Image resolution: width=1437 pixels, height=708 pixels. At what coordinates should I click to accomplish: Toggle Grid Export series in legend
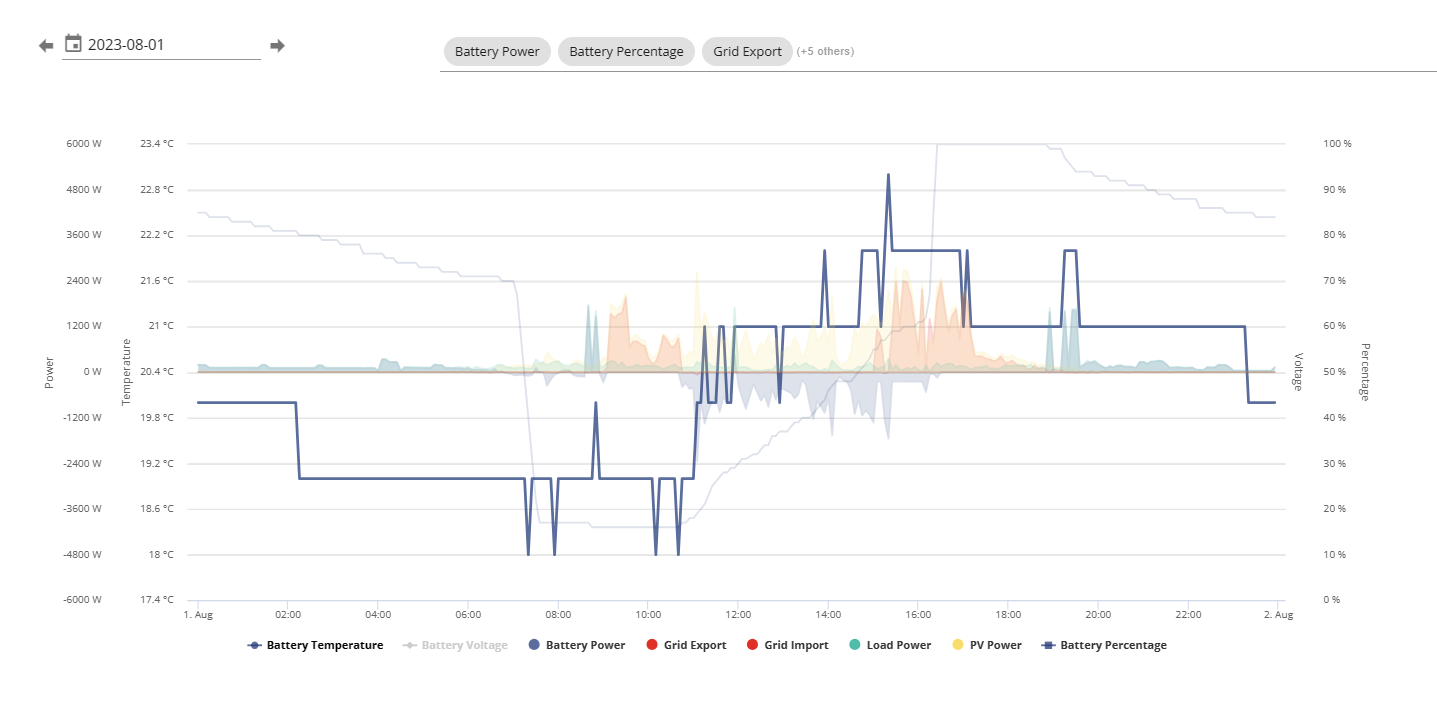pyautogui.click(x=686, y=645)
